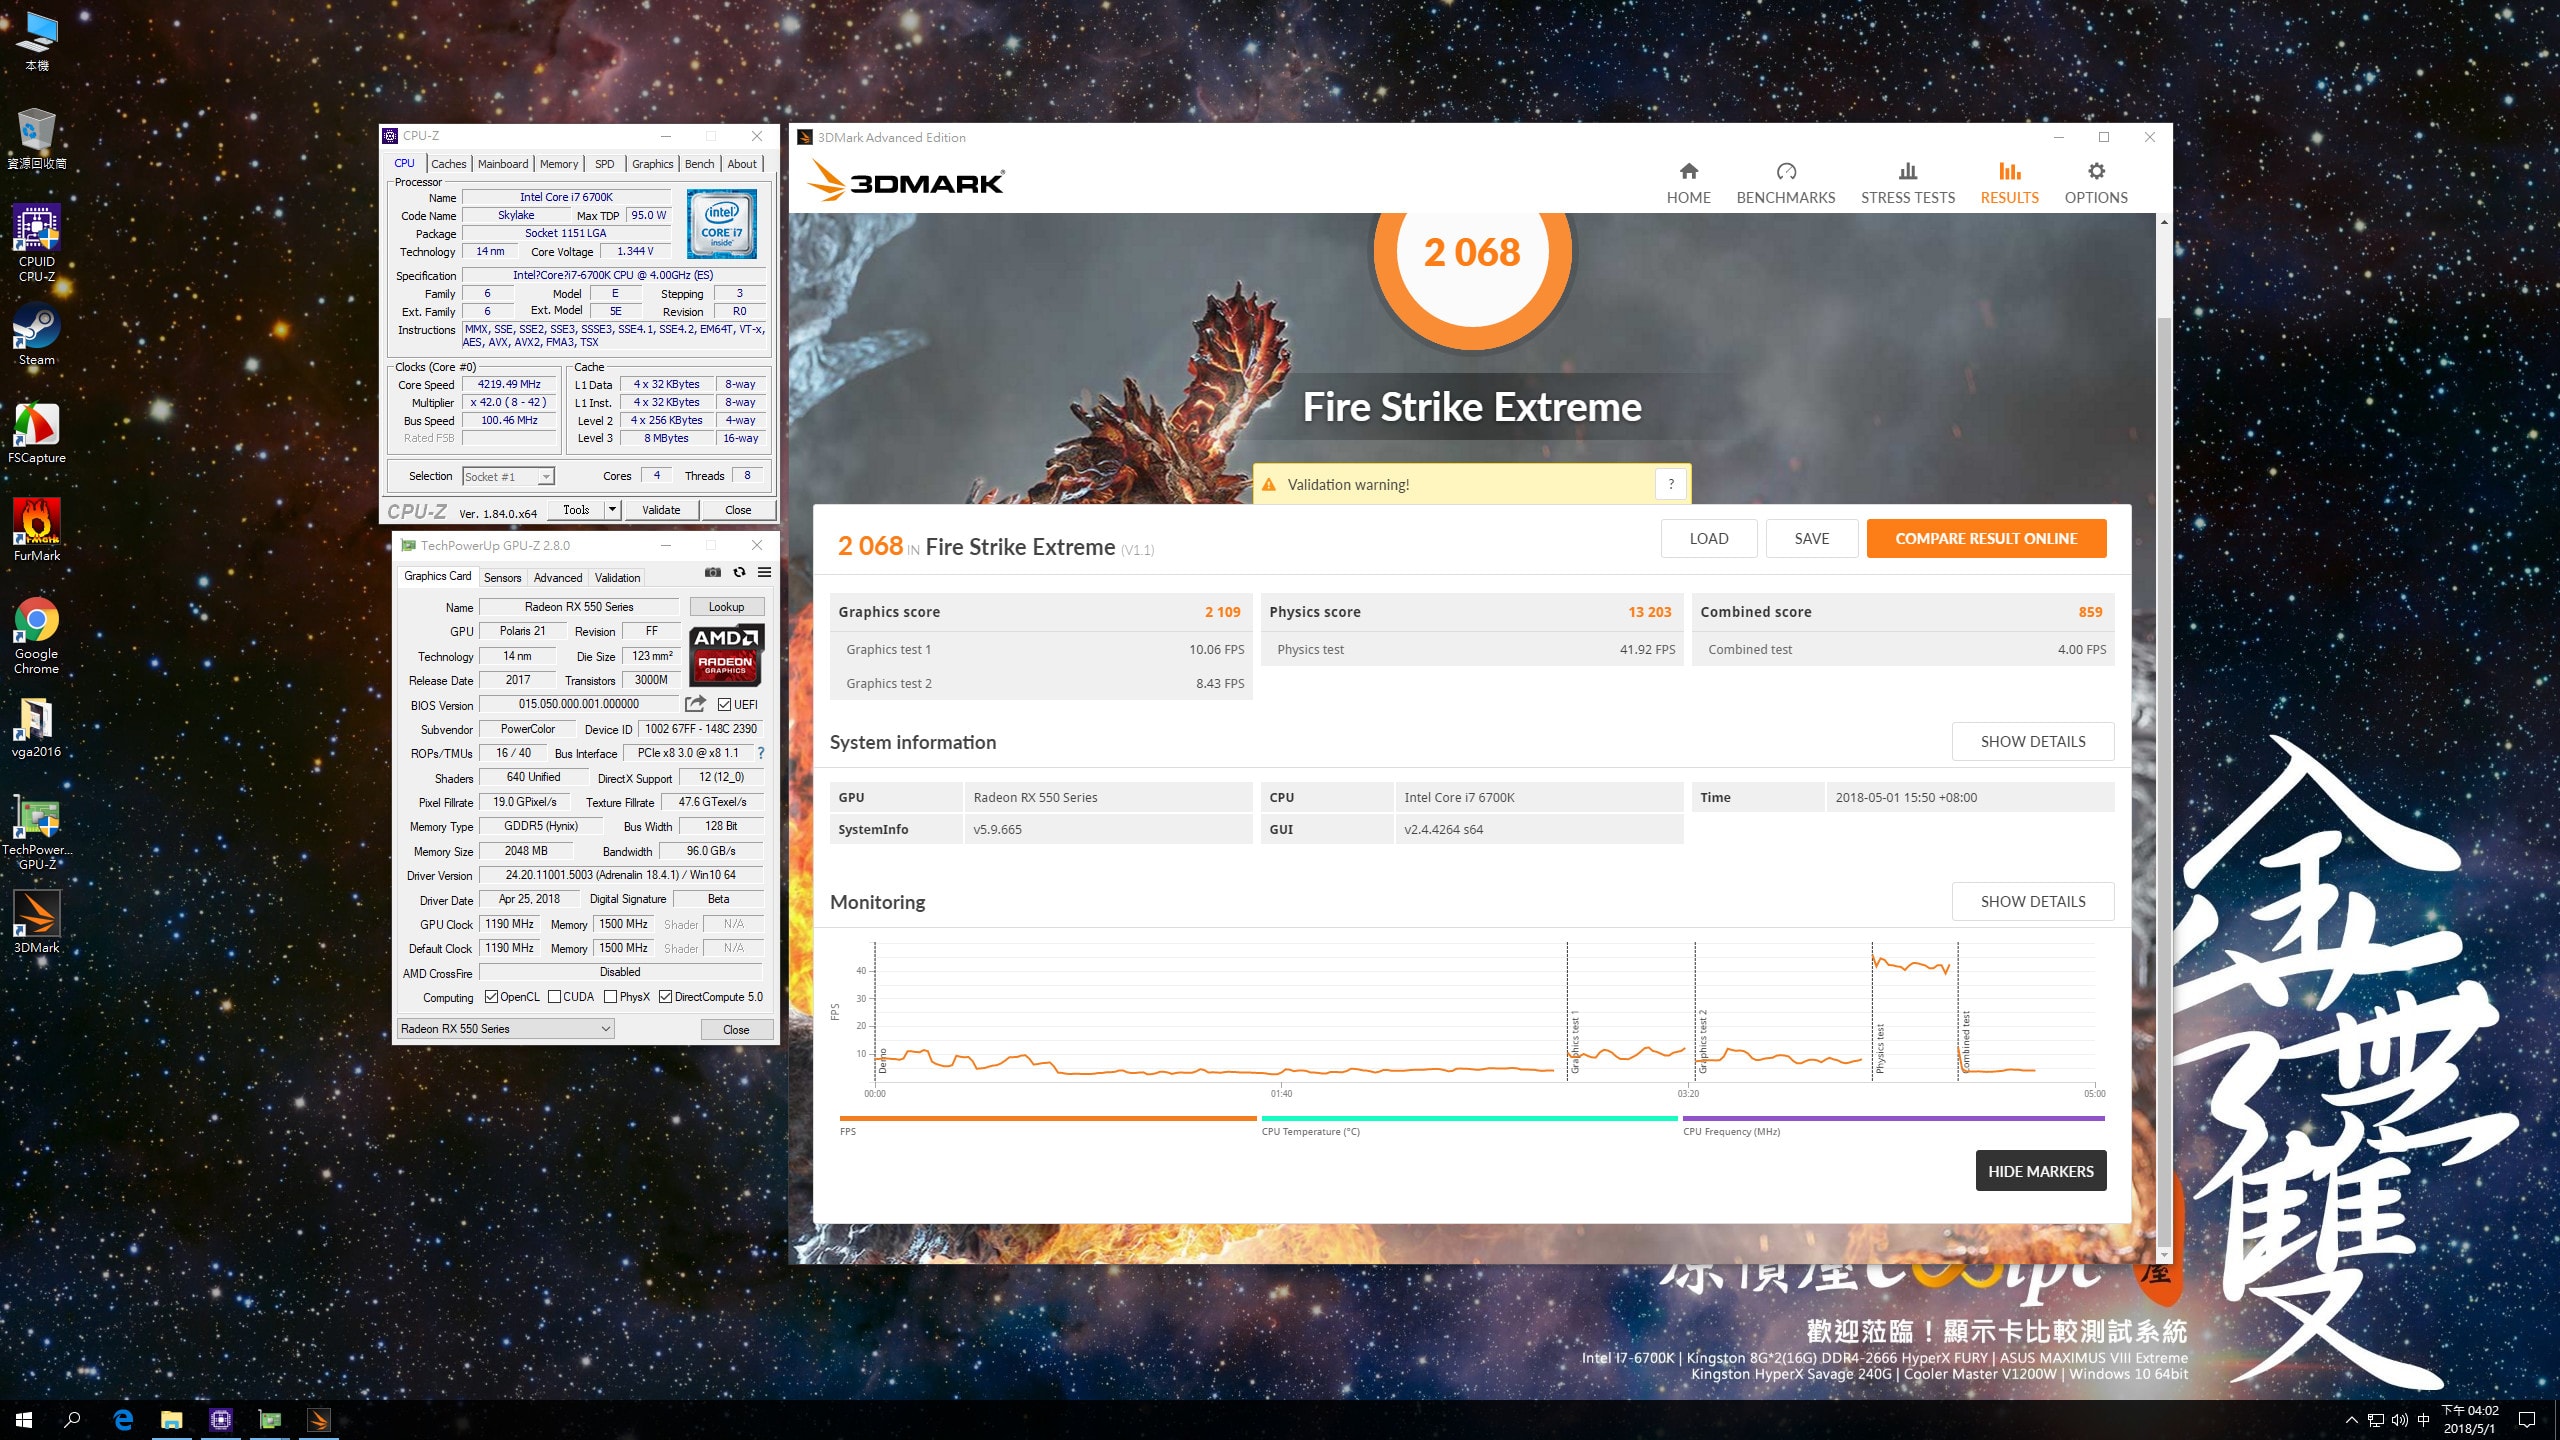Click GPU-Z refresh icon
This screenshot has width=2560, height=1440.
coord(739,573)
